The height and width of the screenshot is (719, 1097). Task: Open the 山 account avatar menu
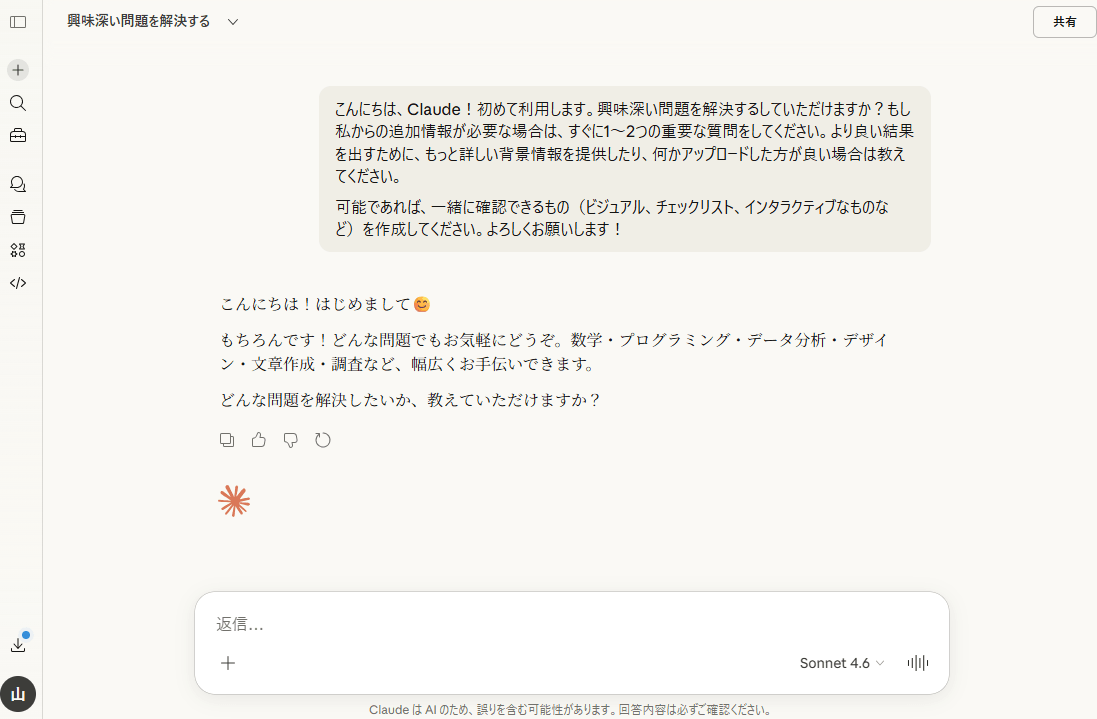(x=17, y=693)
